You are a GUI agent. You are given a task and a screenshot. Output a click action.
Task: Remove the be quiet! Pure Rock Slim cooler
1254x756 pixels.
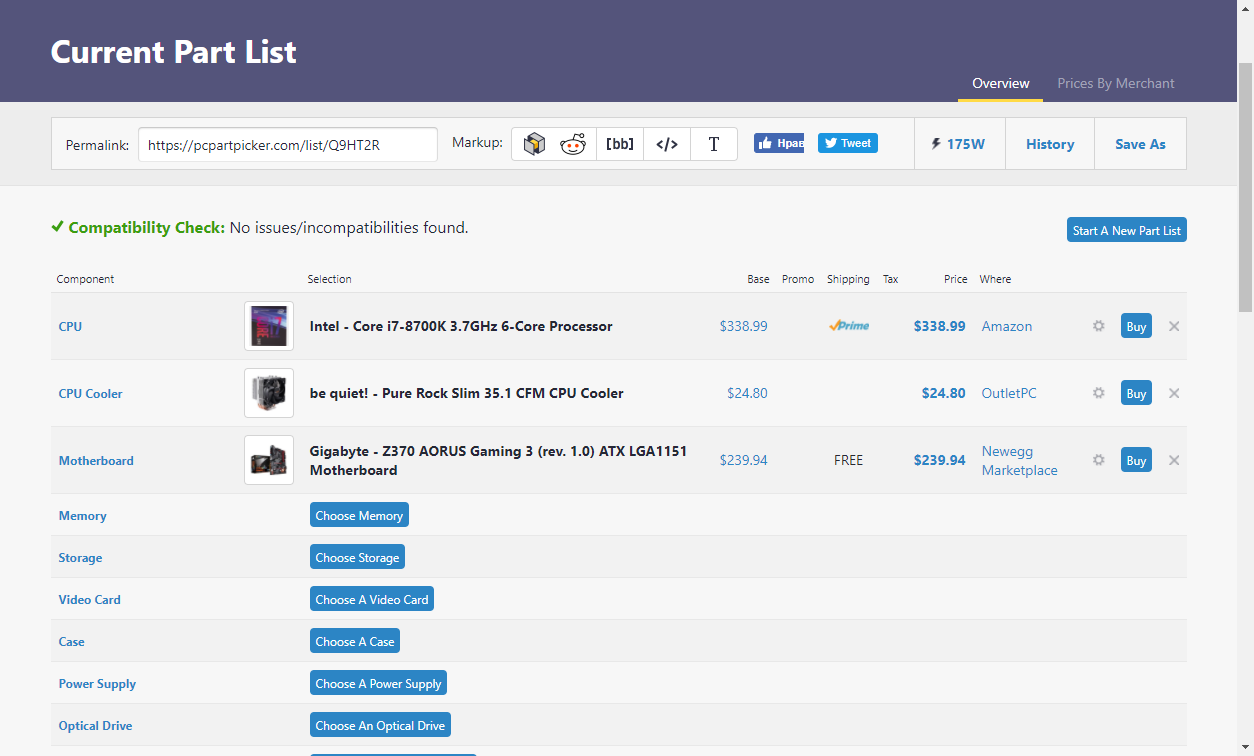1174,393
